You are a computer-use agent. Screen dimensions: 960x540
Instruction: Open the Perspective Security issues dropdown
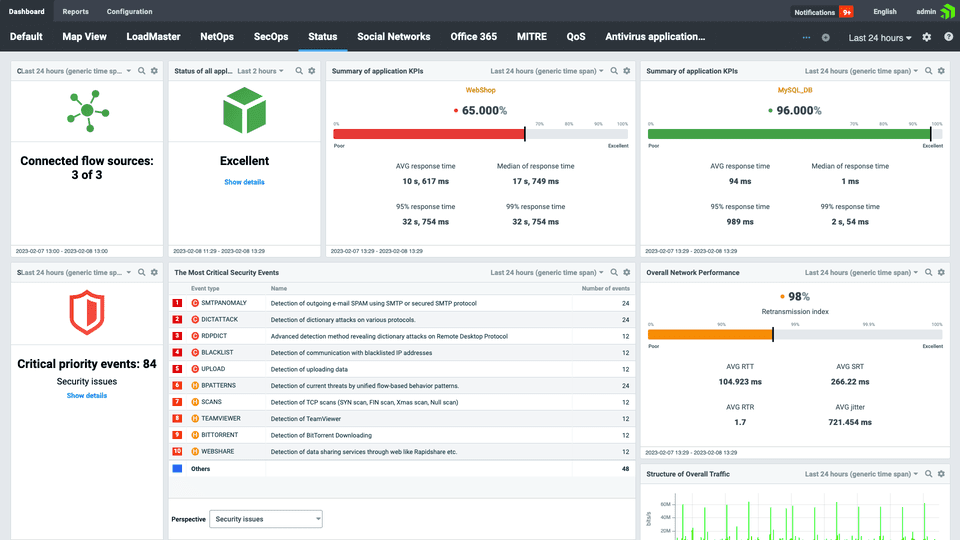click(266, 519)
